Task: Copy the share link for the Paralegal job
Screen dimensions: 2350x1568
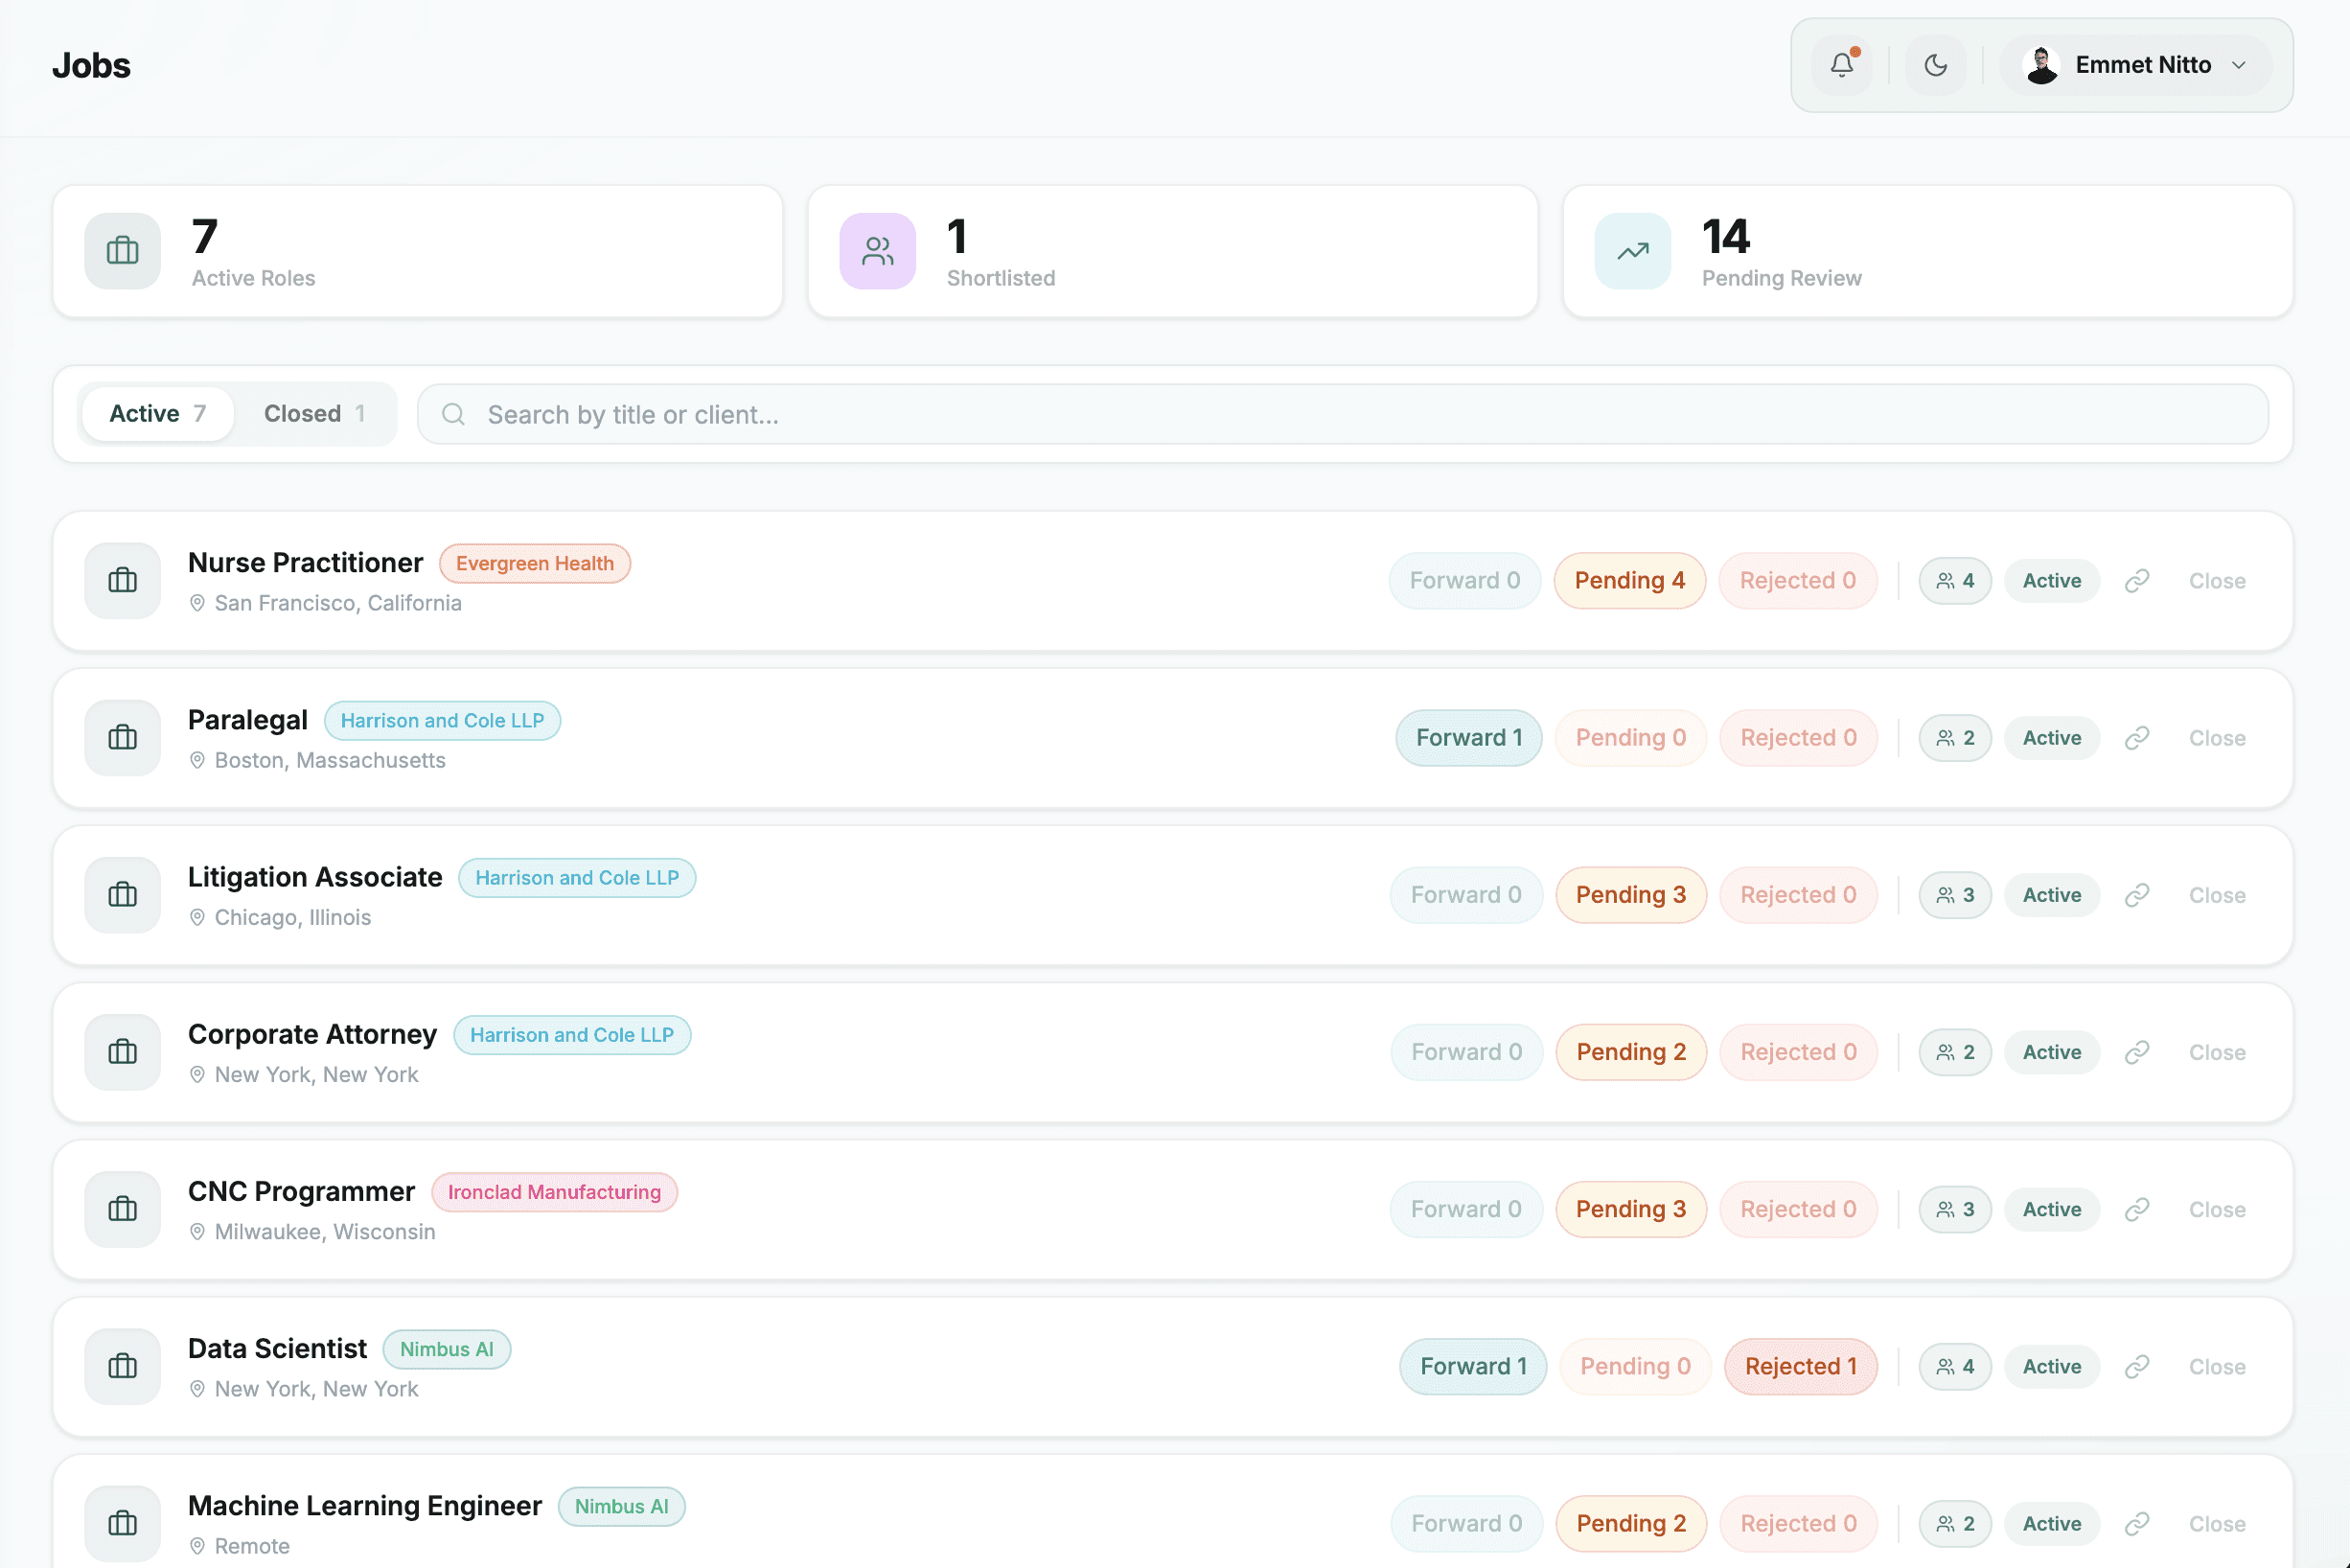Action: coord(2138,737)
